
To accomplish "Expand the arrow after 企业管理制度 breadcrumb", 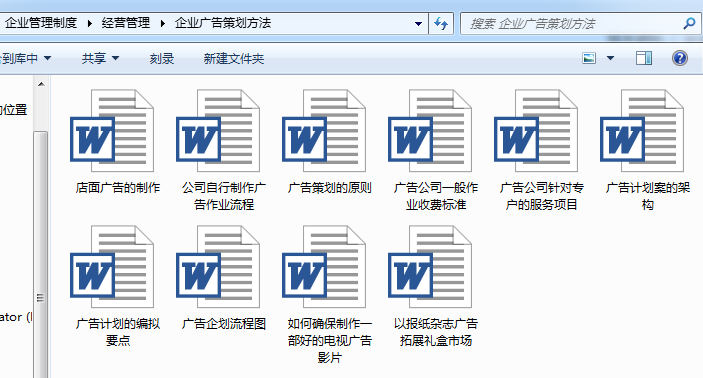I will 90,23.
